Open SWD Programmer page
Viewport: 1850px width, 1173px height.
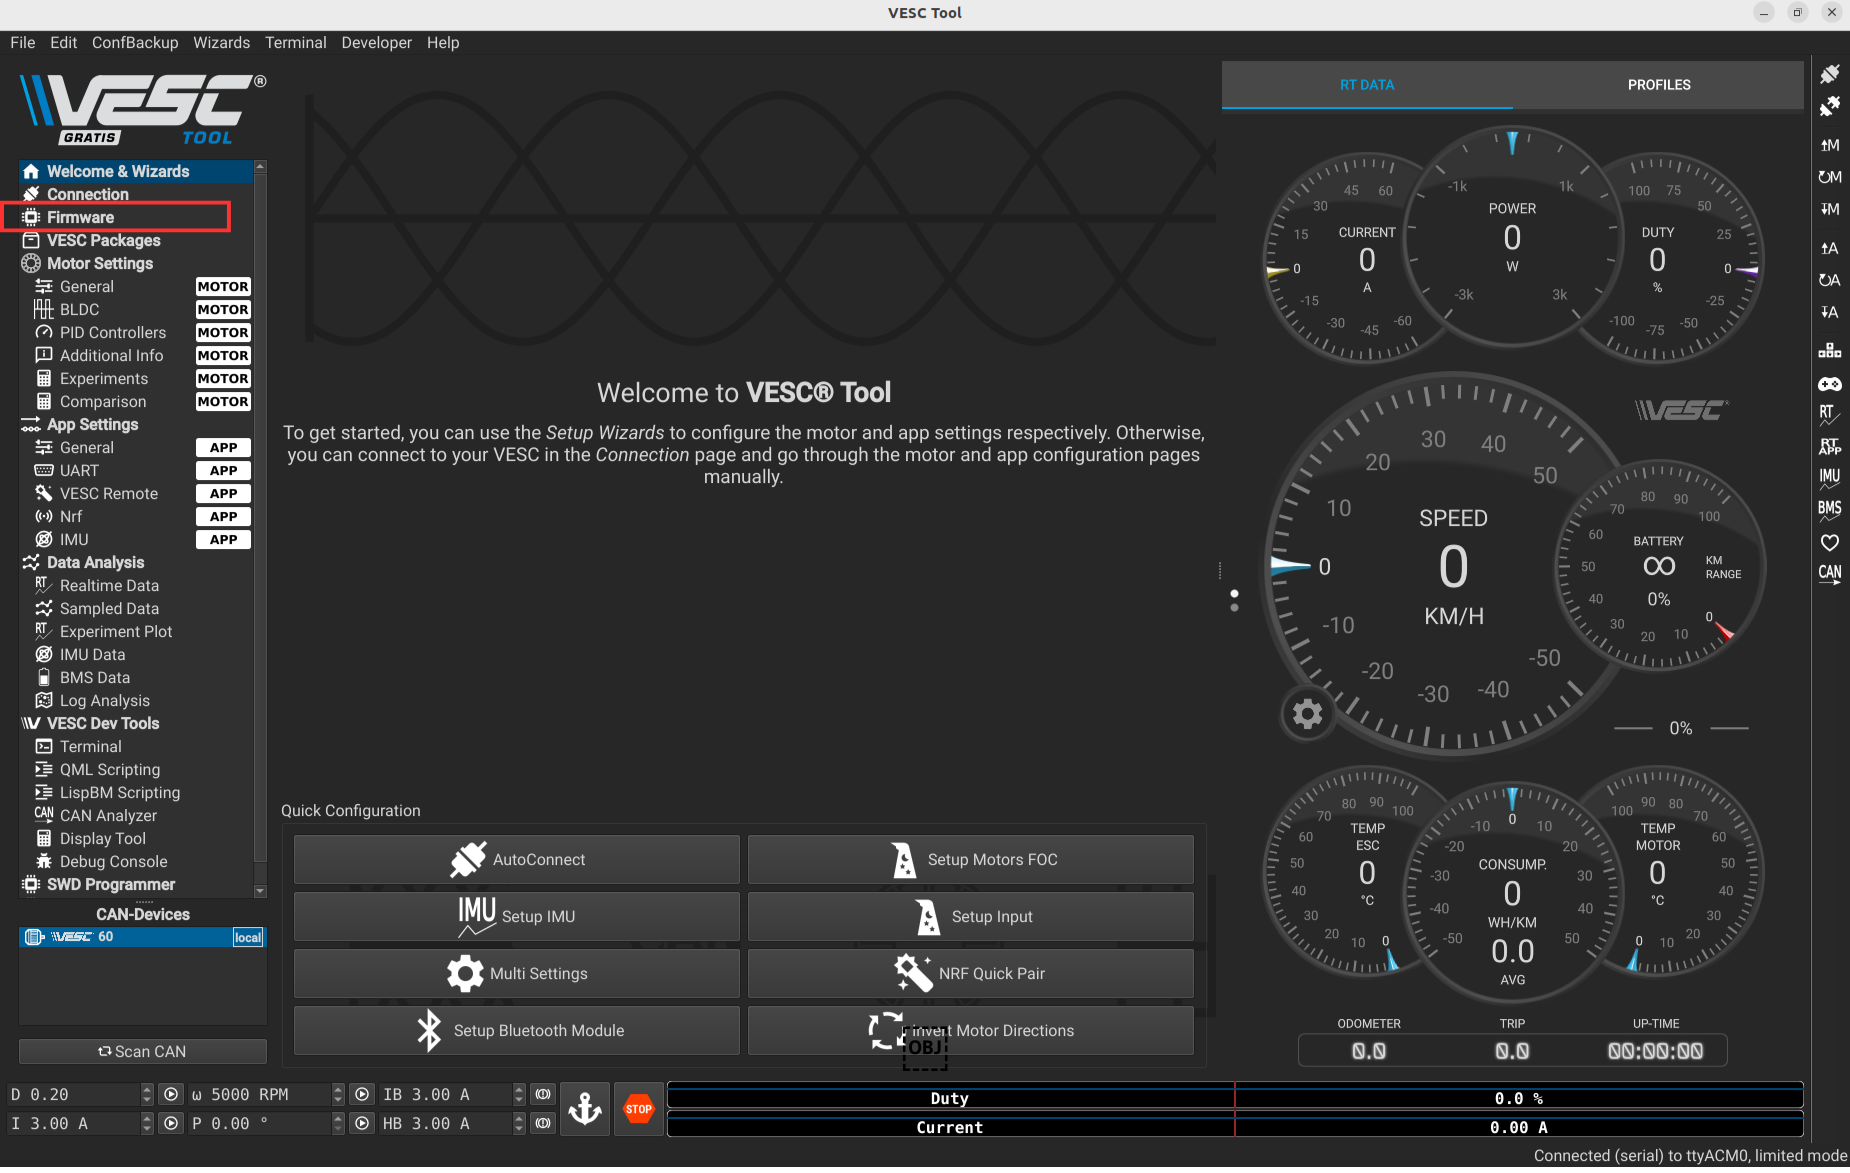136,885
